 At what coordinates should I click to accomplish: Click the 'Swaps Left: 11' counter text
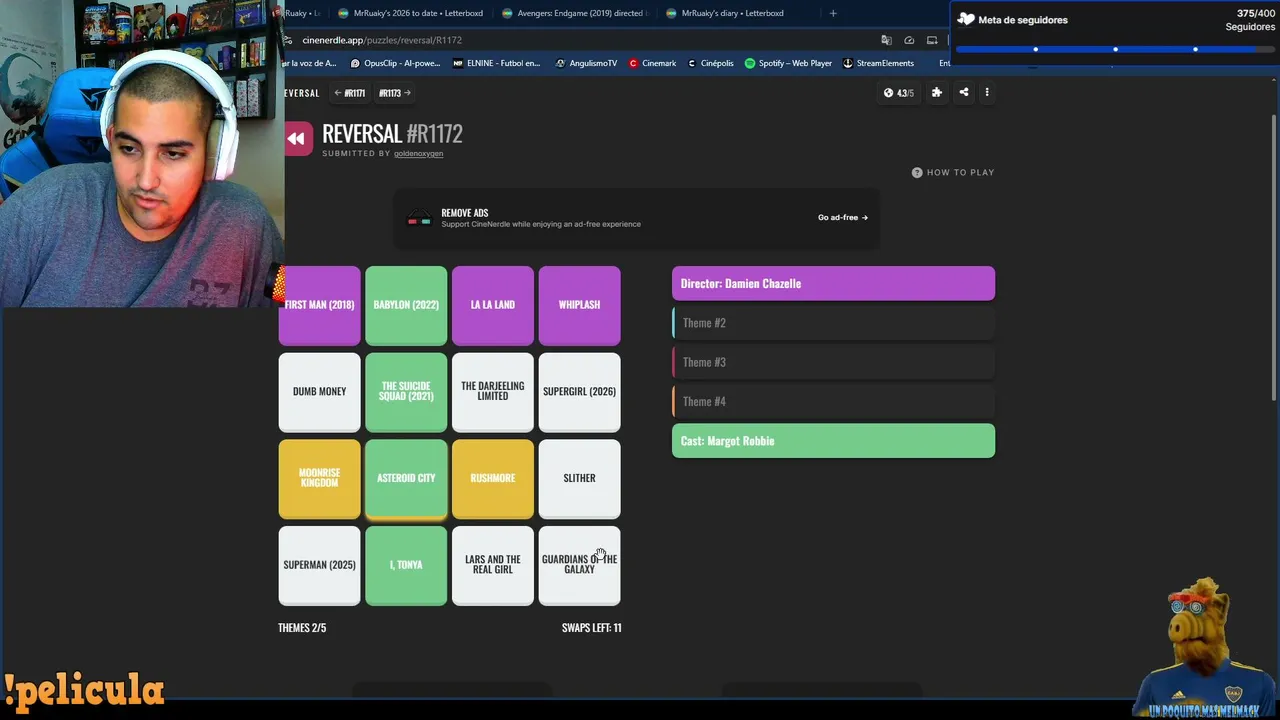pos(591,628)
